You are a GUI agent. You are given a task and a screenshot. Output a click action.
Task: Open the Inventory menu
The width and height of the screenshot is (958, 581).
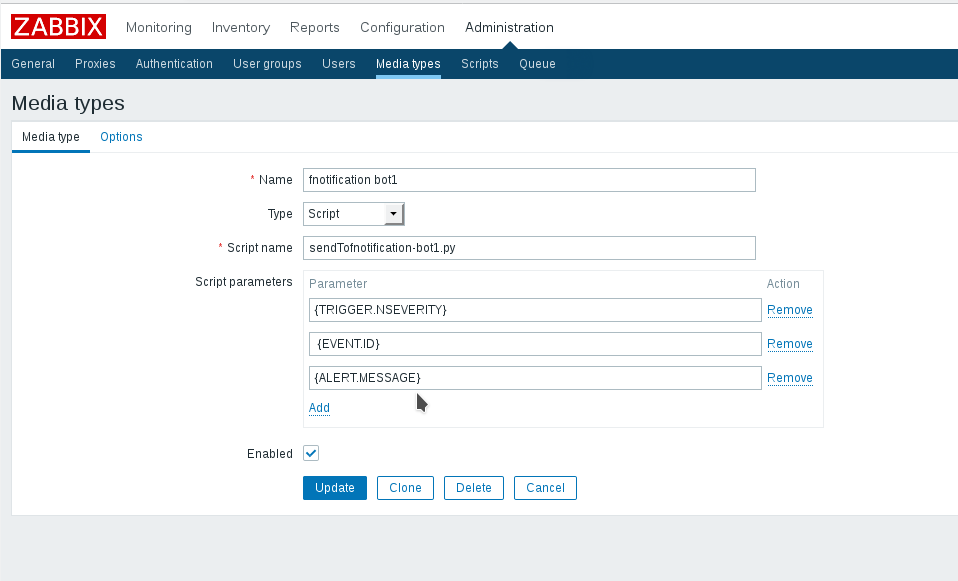[241, 27]
